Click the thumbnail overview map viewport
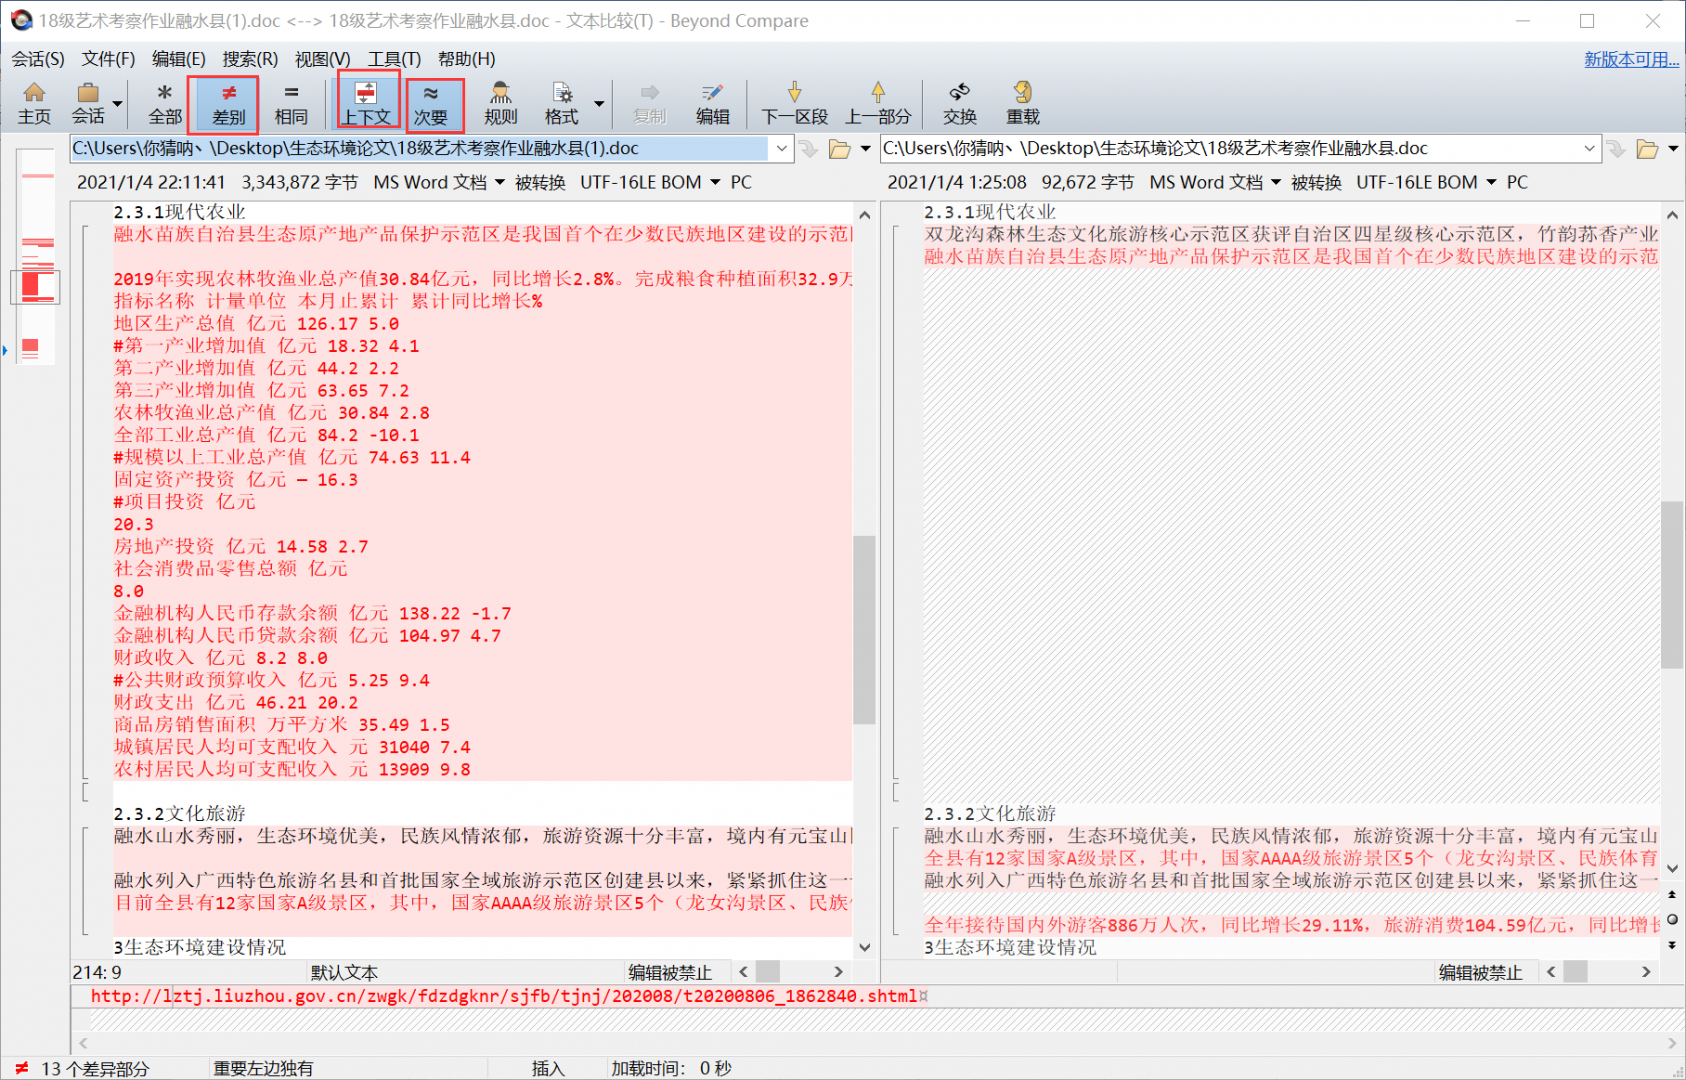Image resolution: width=1686 pixels, height=1080 pixels. [x=35, y=287]
